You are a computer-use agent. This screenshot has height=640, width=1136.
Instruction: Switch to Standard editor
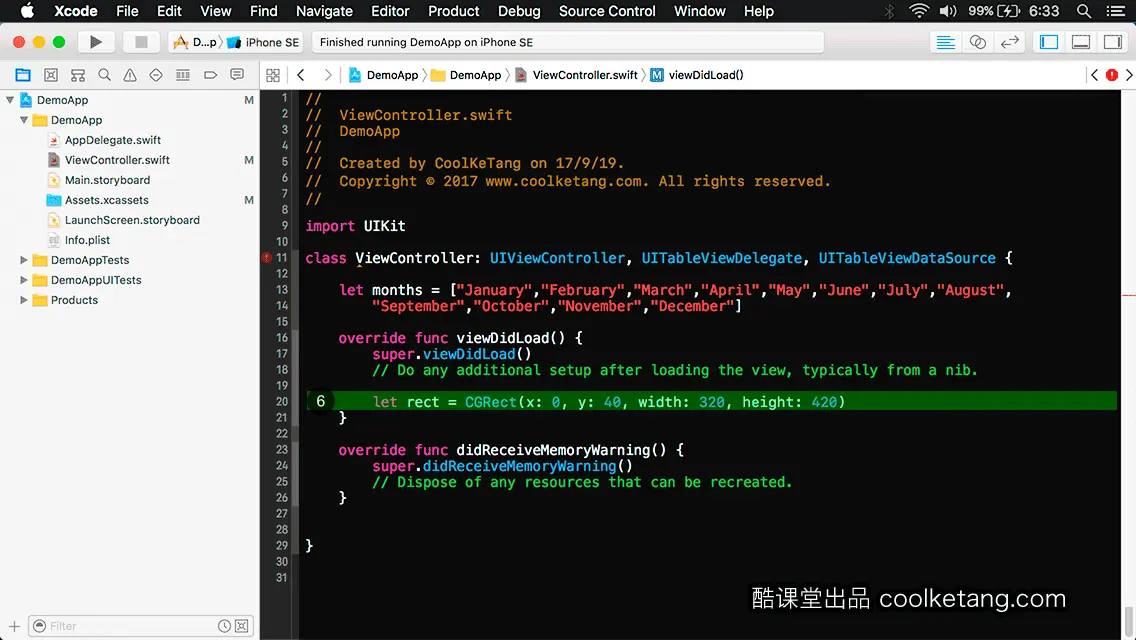click(945, 42)
